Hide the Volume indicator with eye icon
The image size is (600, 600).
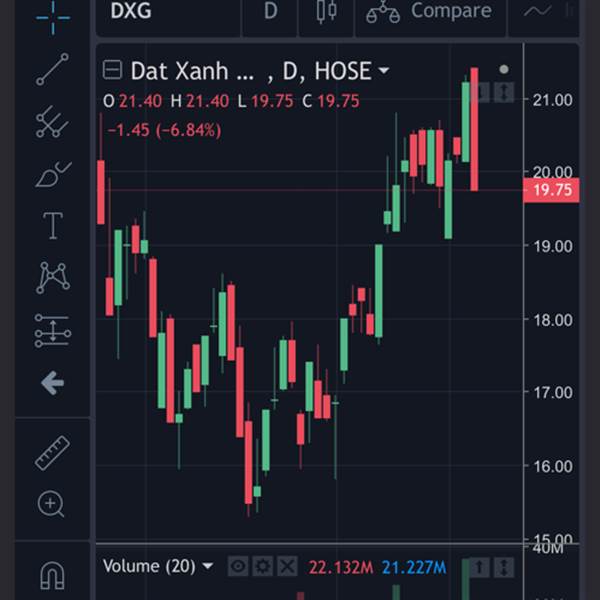pyautogui.click(x=238, y=566)
